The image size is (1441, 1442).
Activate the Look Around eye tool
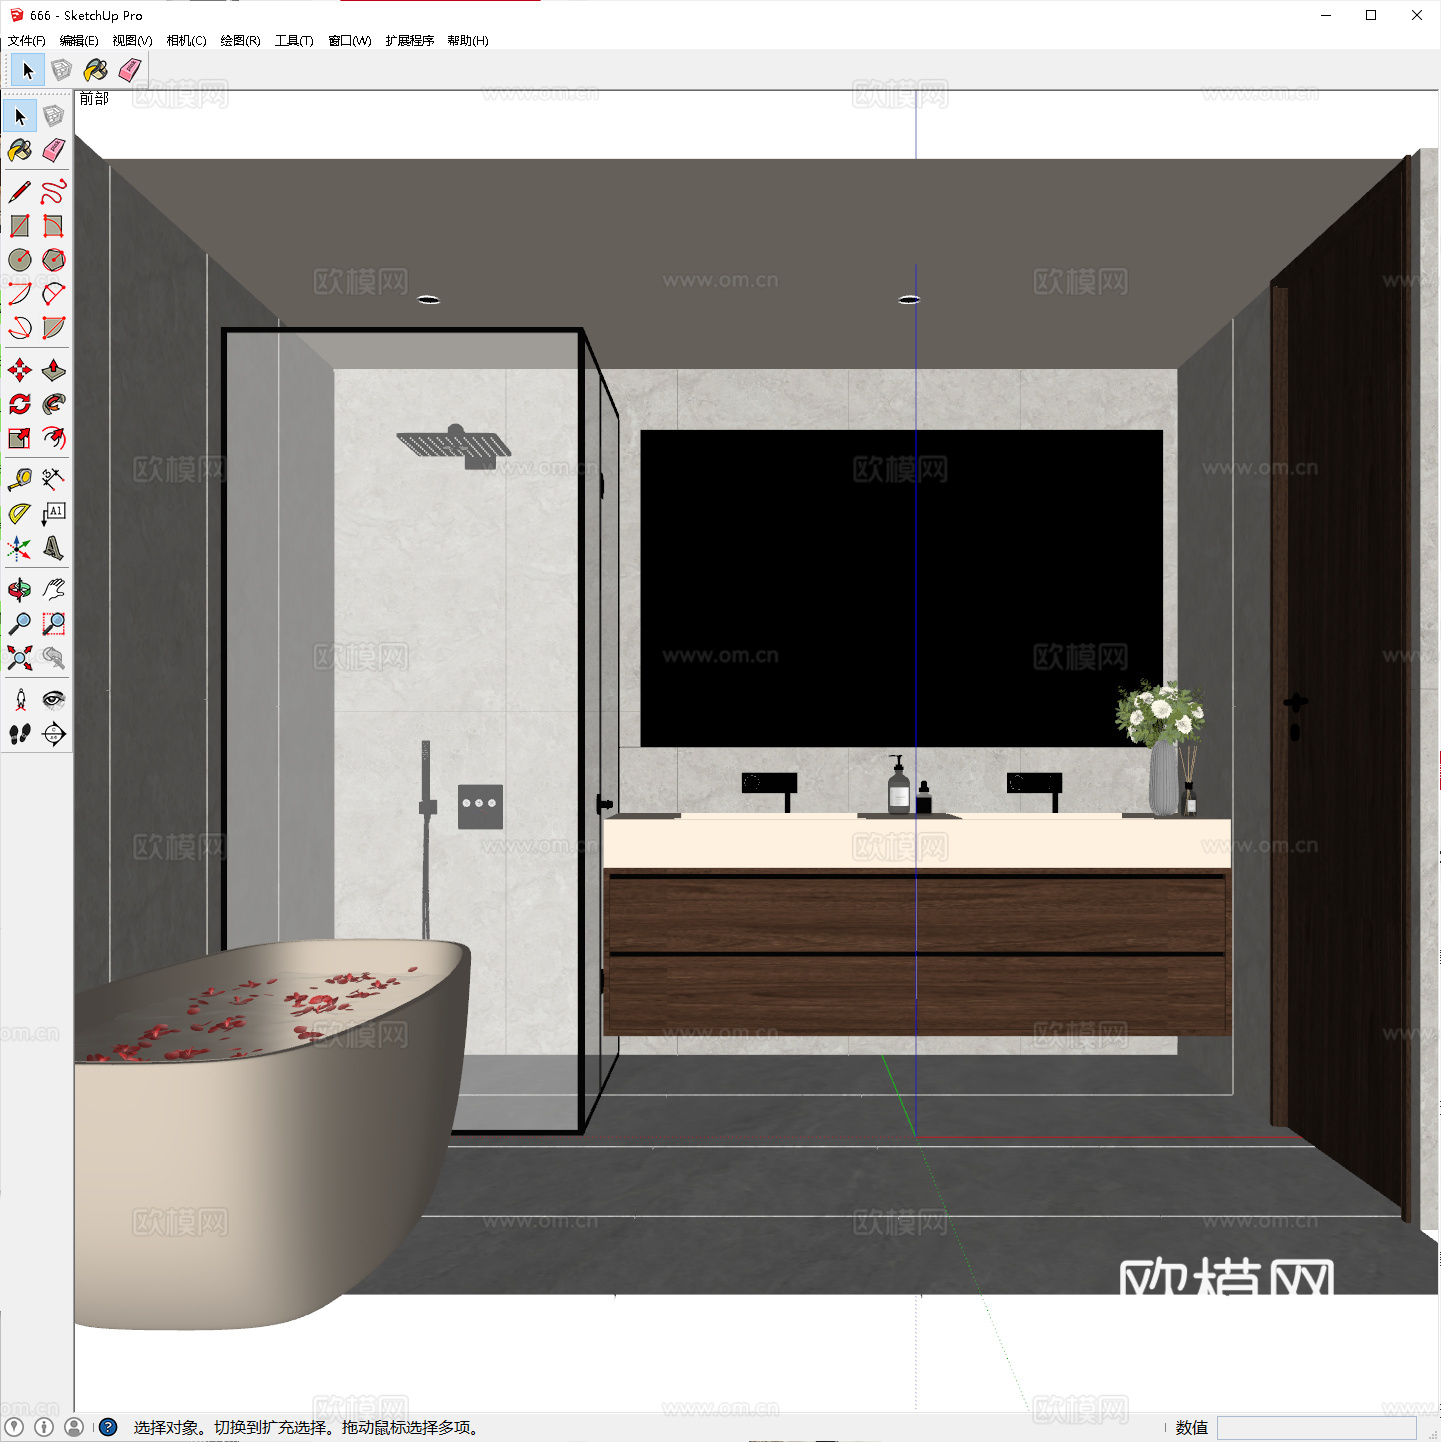tap(54, 700)
